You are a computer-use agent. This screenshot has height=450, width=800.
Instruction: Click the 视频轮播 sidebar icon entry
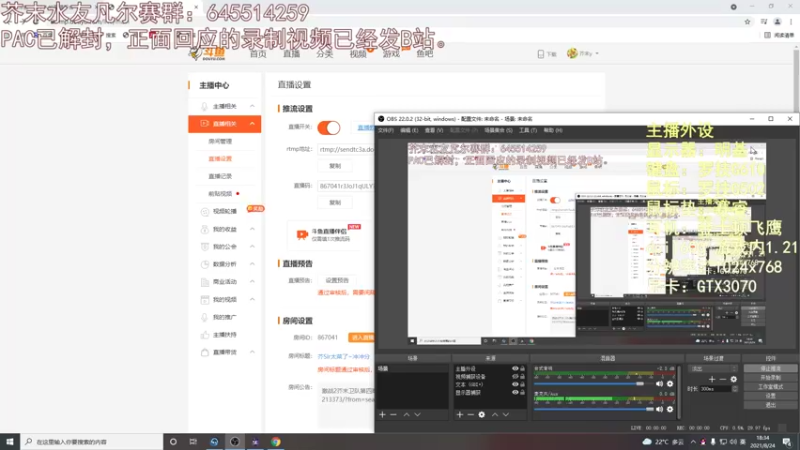click(205, 211)
